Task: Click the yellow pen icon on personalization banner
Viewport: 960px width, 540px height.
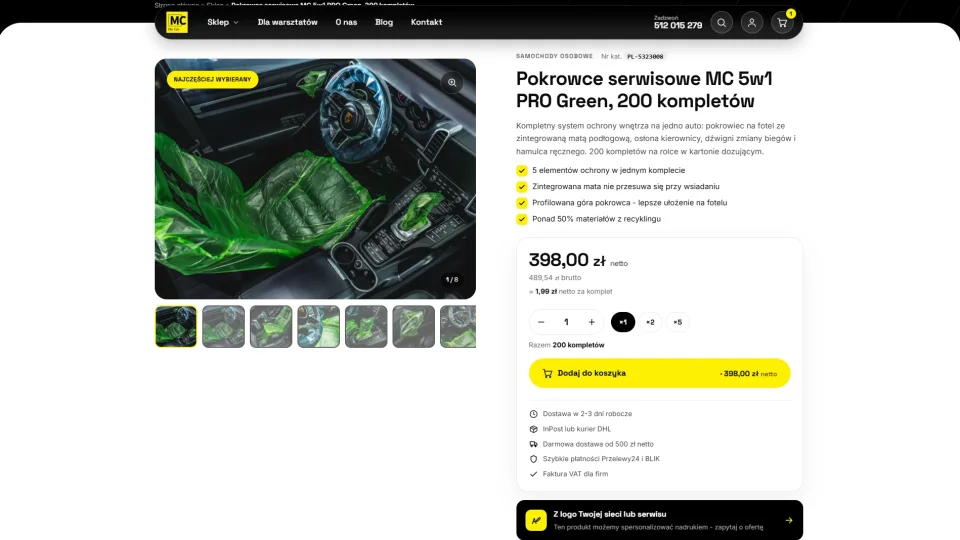Action: coord(536,520)
